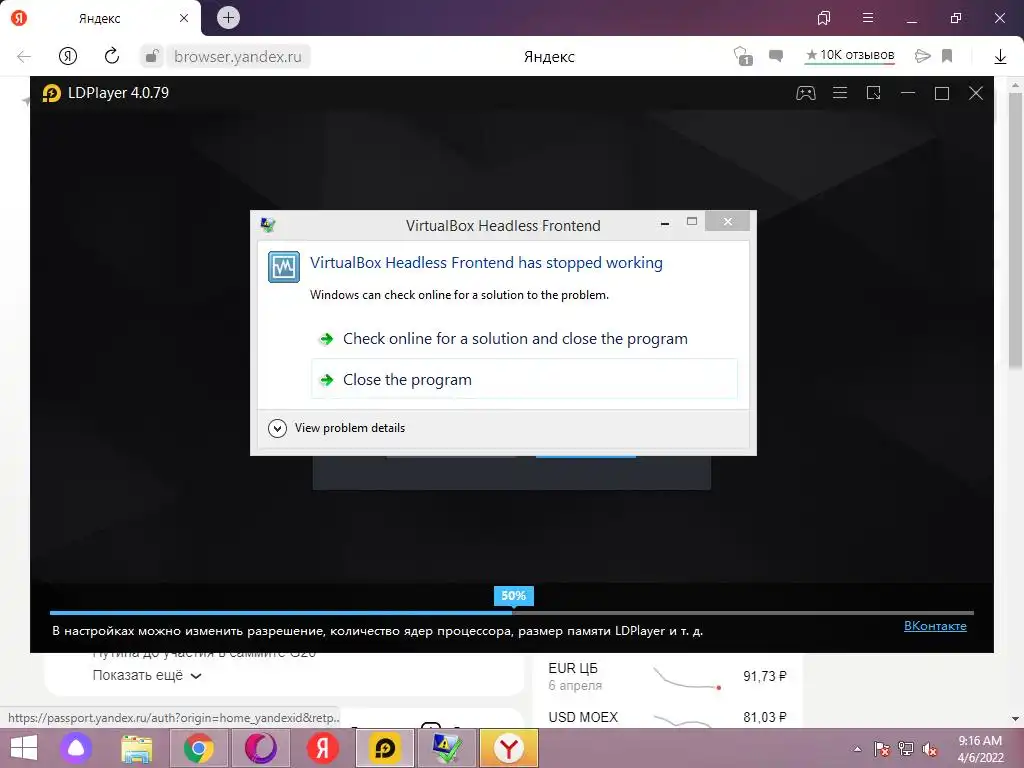Open the Protect shield icon in toolbar

point(743,56)
